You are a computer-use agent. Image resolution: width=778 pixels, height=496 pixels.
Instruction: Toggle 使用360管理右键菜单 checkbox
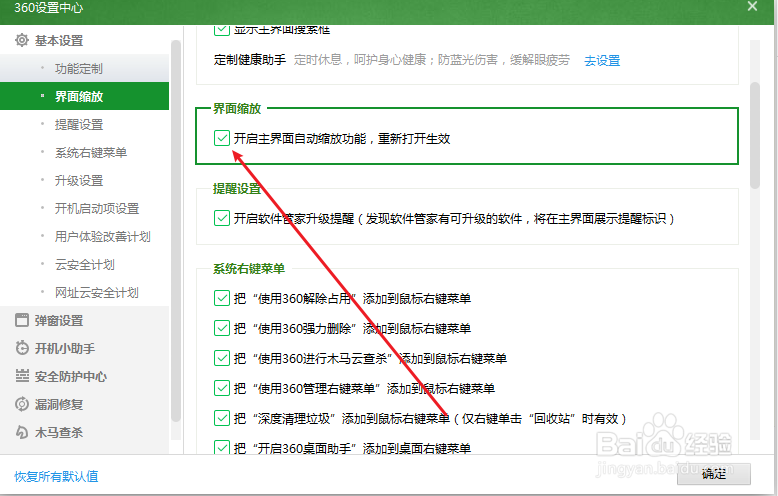(222, 388)
